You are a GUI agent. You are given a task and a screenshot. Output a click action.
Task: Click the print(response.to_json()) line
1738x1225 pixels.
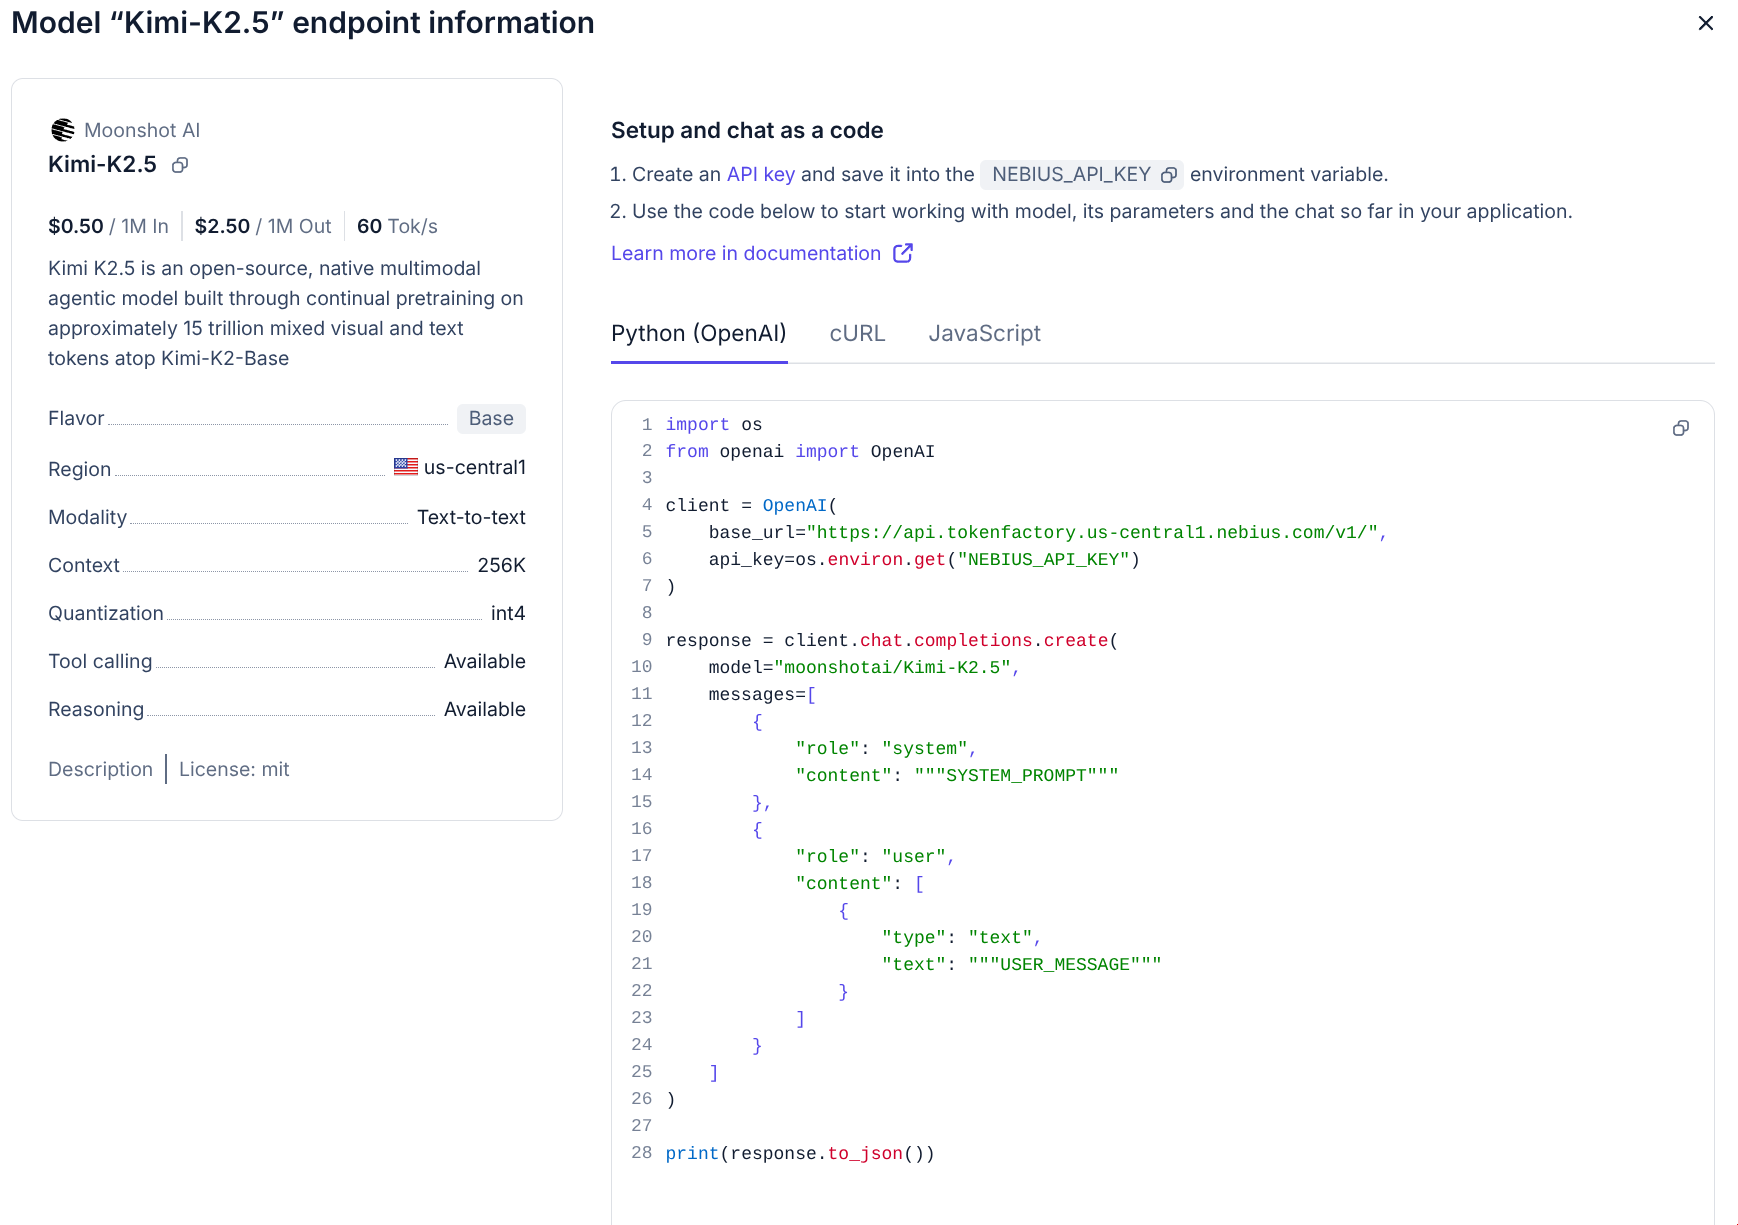[x=799, y=1153]
